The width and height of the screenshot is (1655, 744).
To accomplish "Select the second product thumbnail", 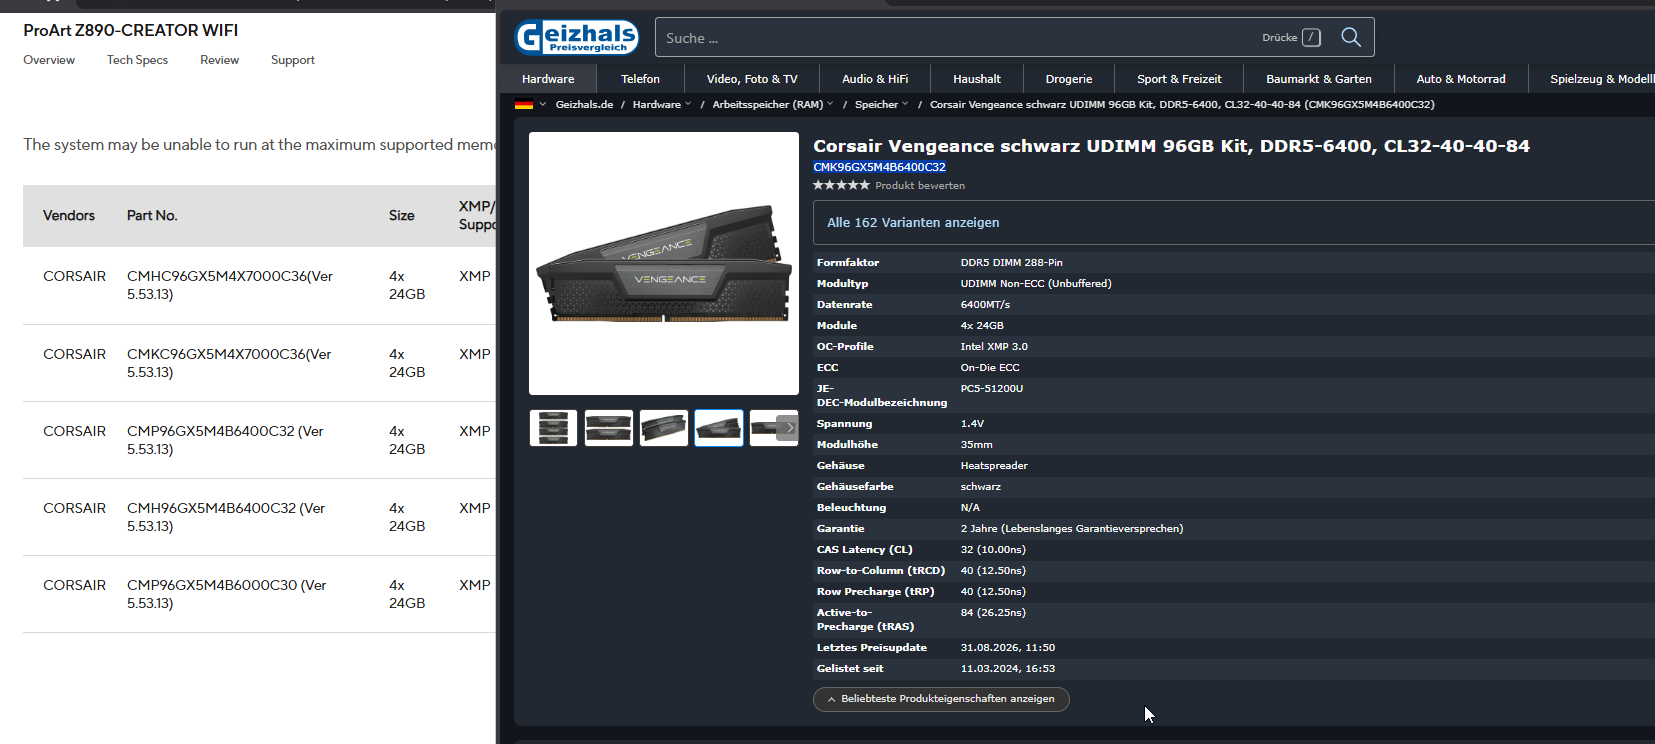I will click(x=608, y=428).
